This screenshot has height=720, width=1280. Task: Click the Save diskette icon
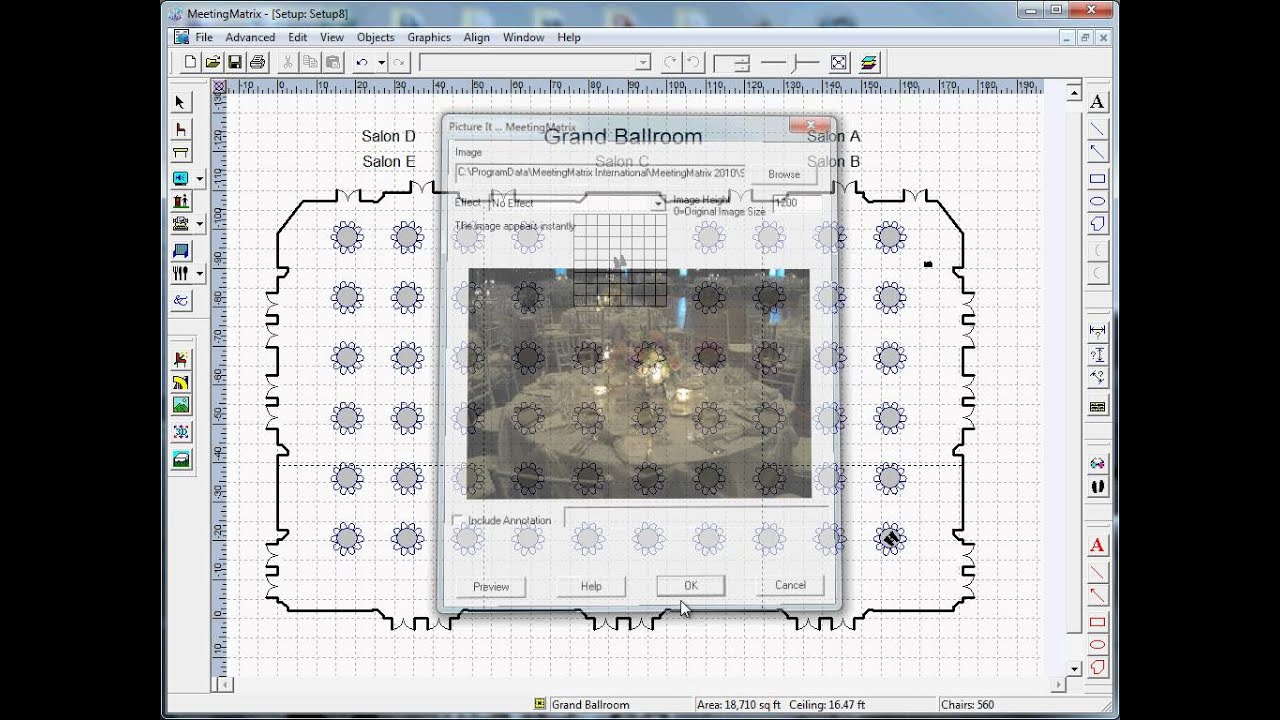click(235, 62)
